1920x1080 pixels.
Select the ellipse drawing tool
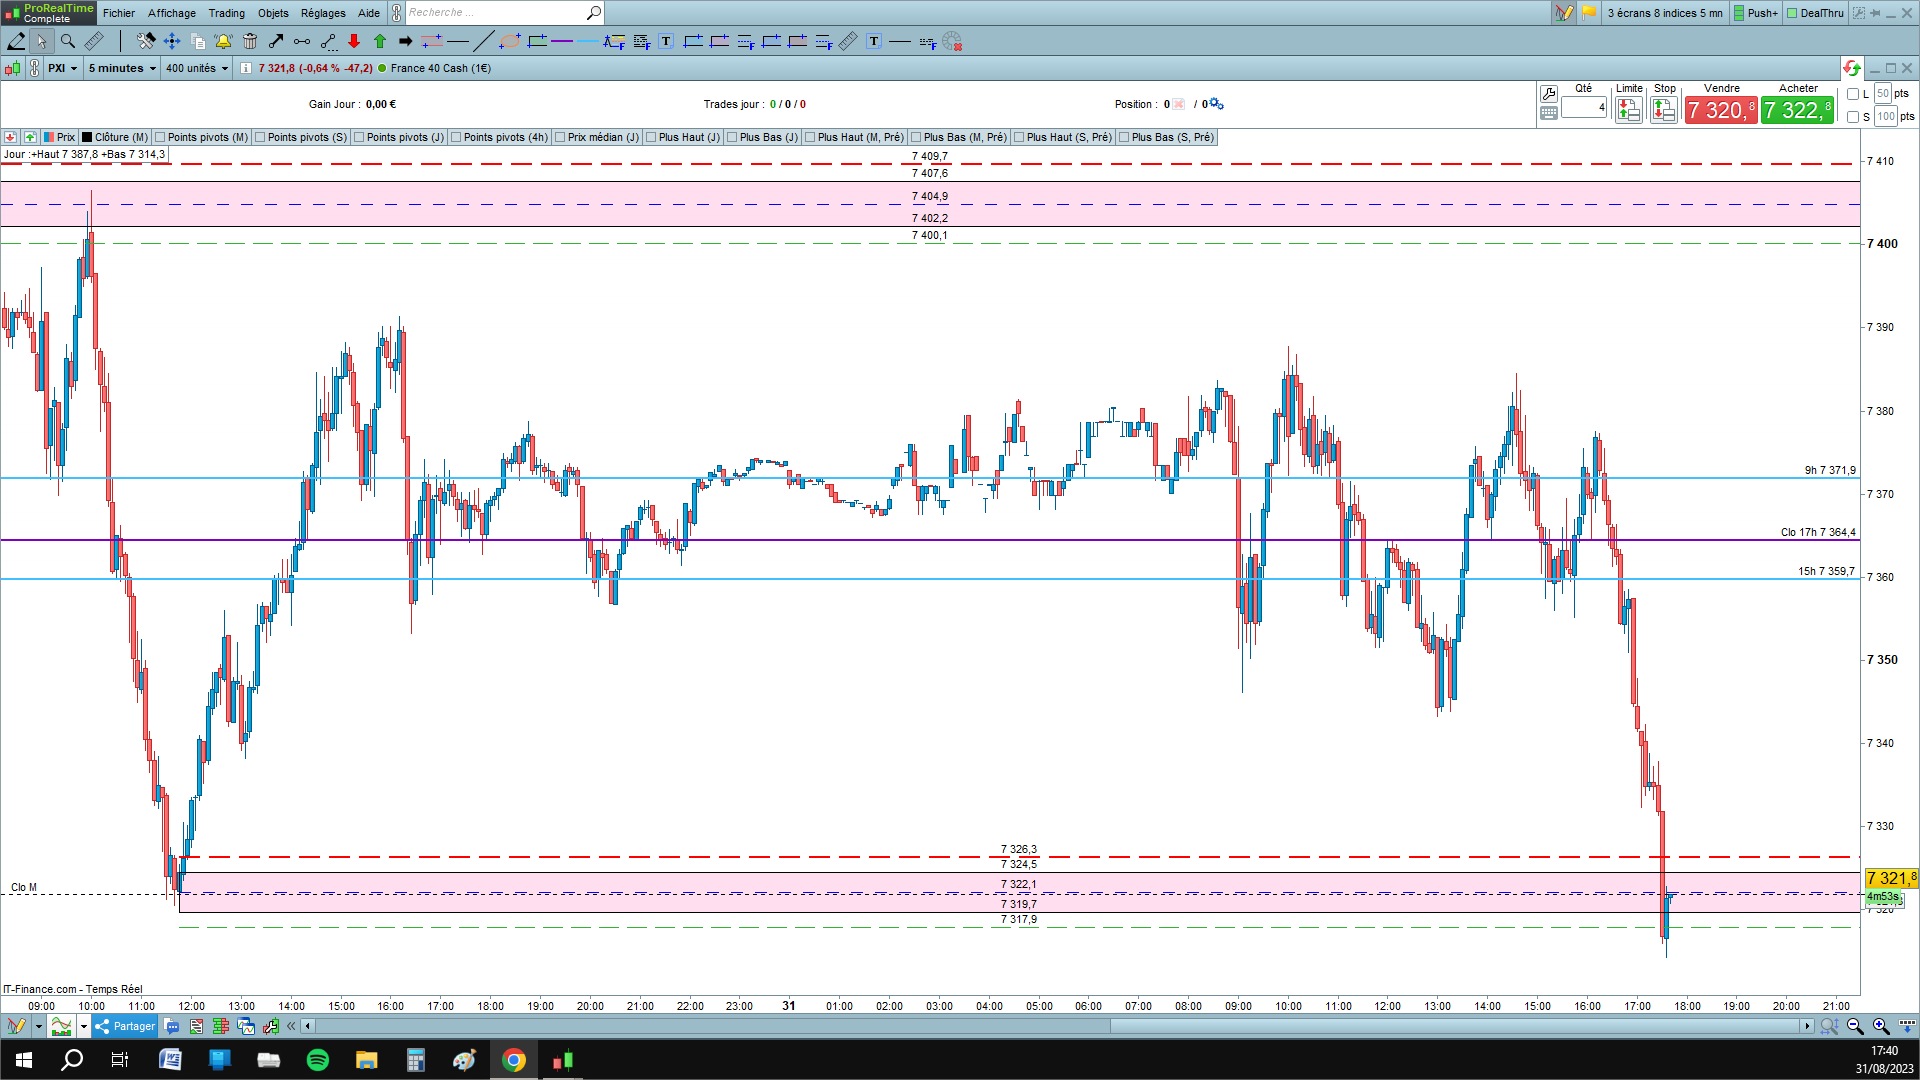coord(510,41)
